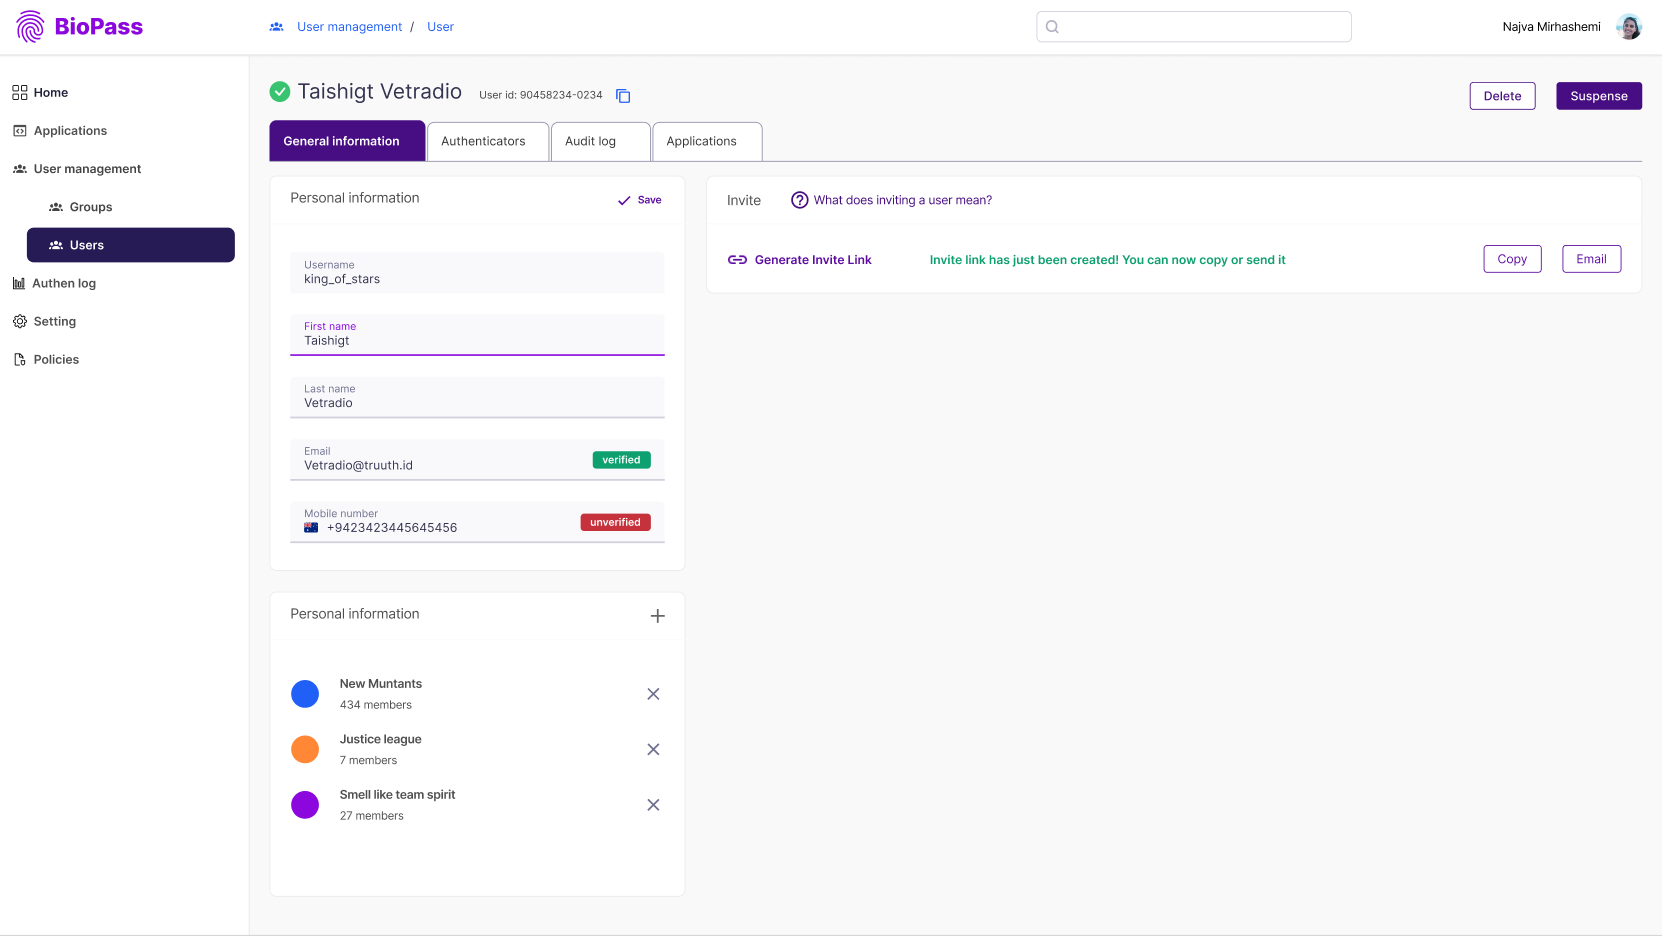Click '27 members' text
Screen dimensions: 1662x936
372,816
